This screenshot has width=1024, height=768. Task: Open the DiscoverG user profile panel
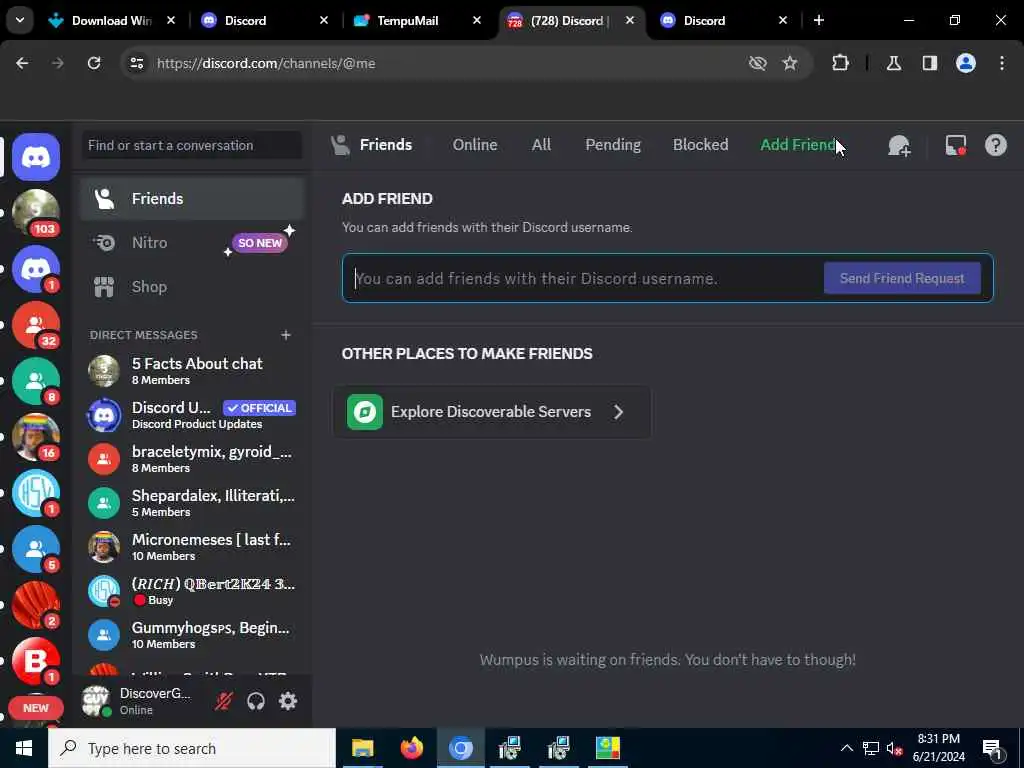tap(140, 701)
